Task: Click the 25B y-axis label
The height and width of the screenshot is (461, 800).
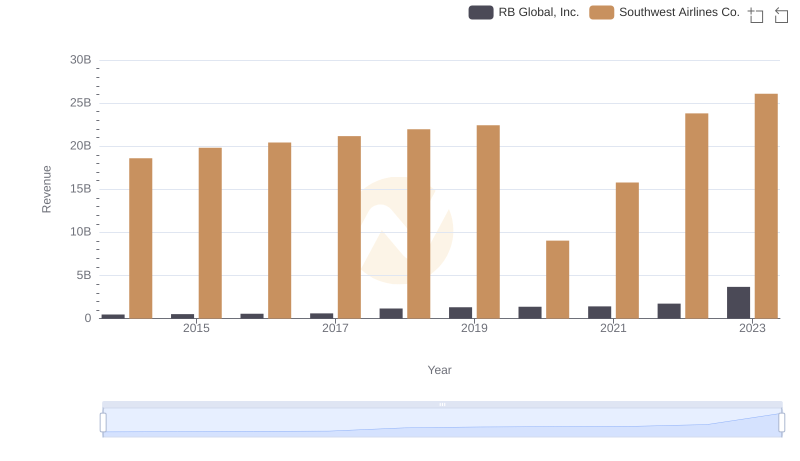Action: [81, 103]
